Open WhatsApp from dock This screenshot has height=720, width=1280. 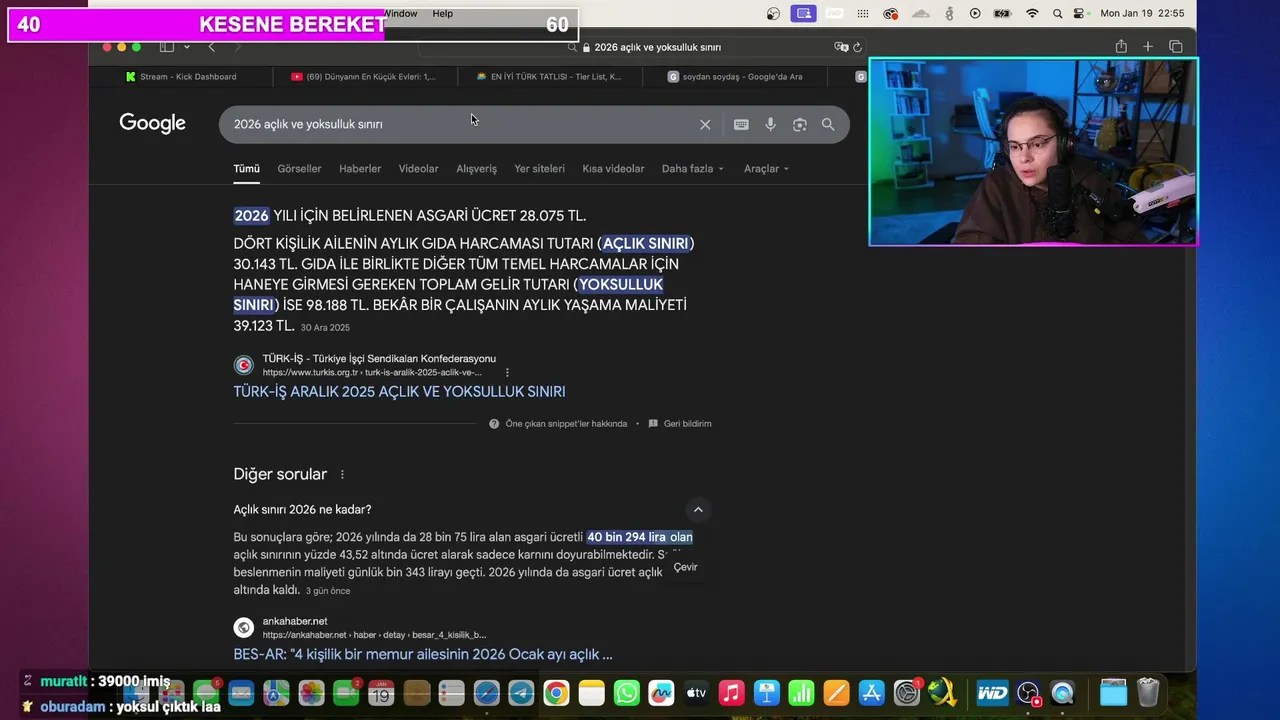tap(626, 692)
